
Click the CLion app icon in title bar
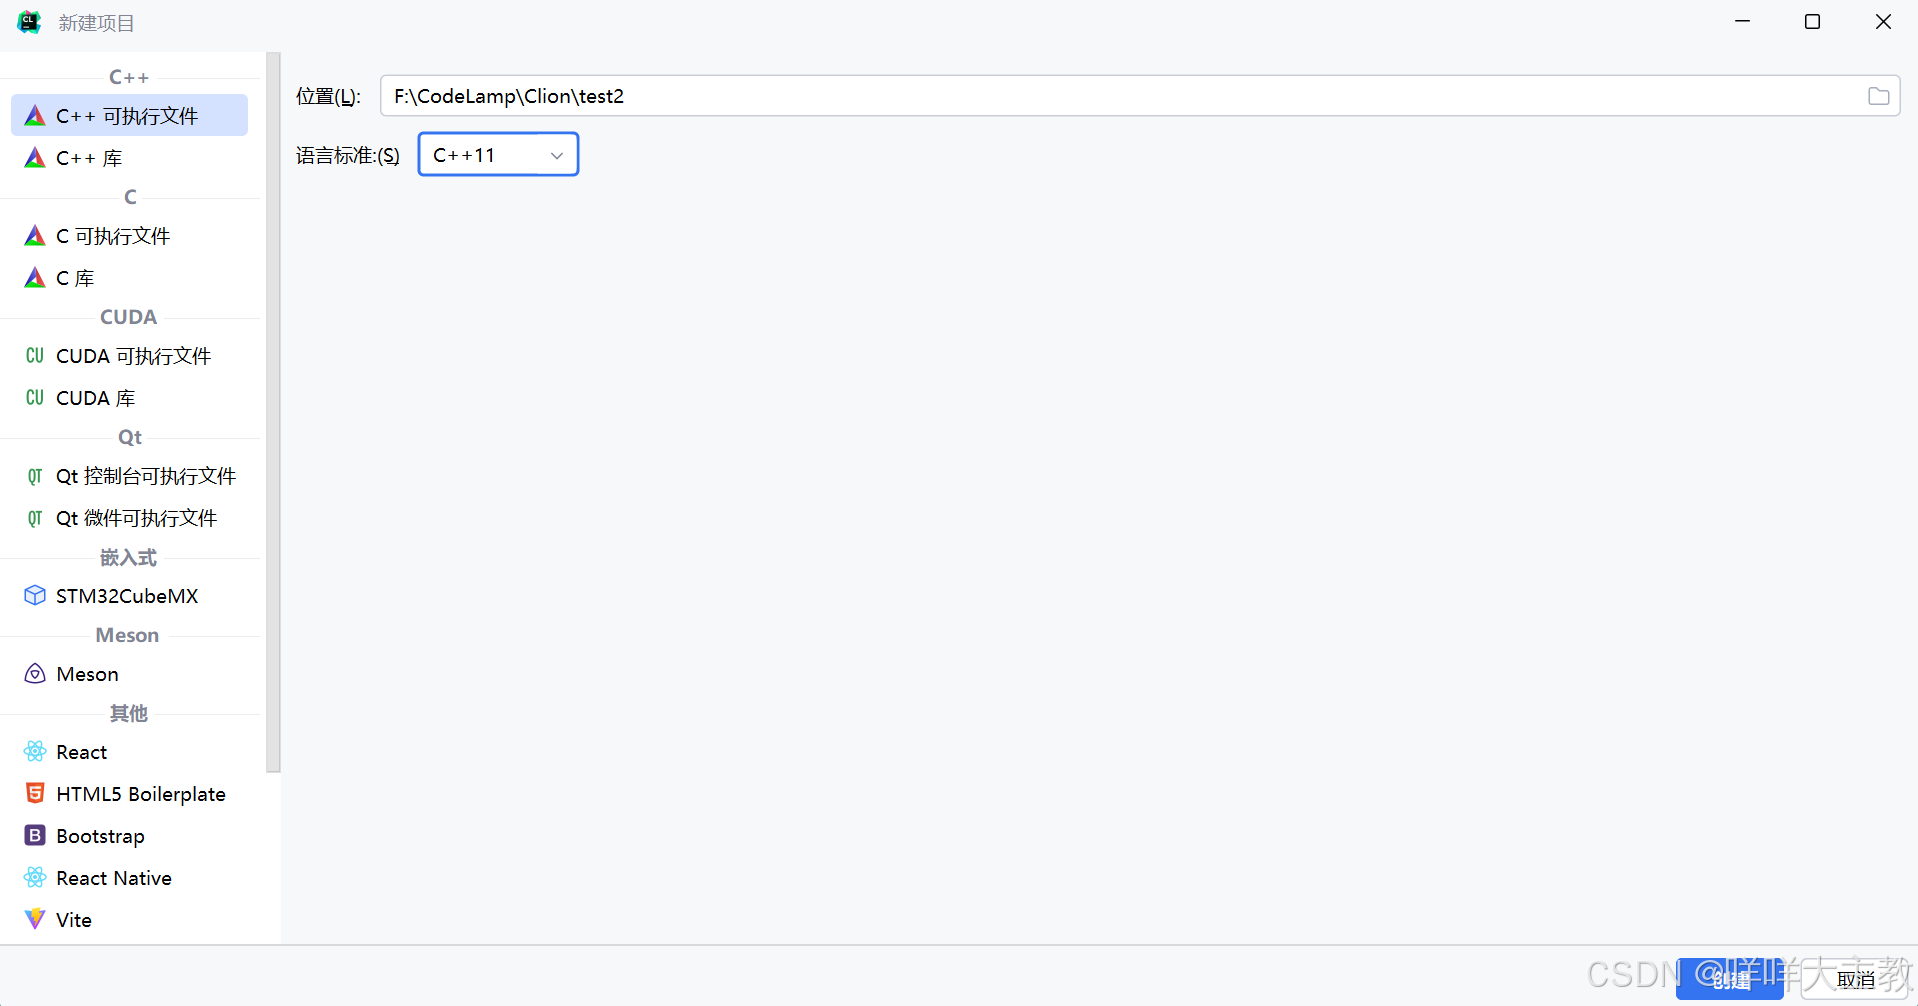pos(30,22)
